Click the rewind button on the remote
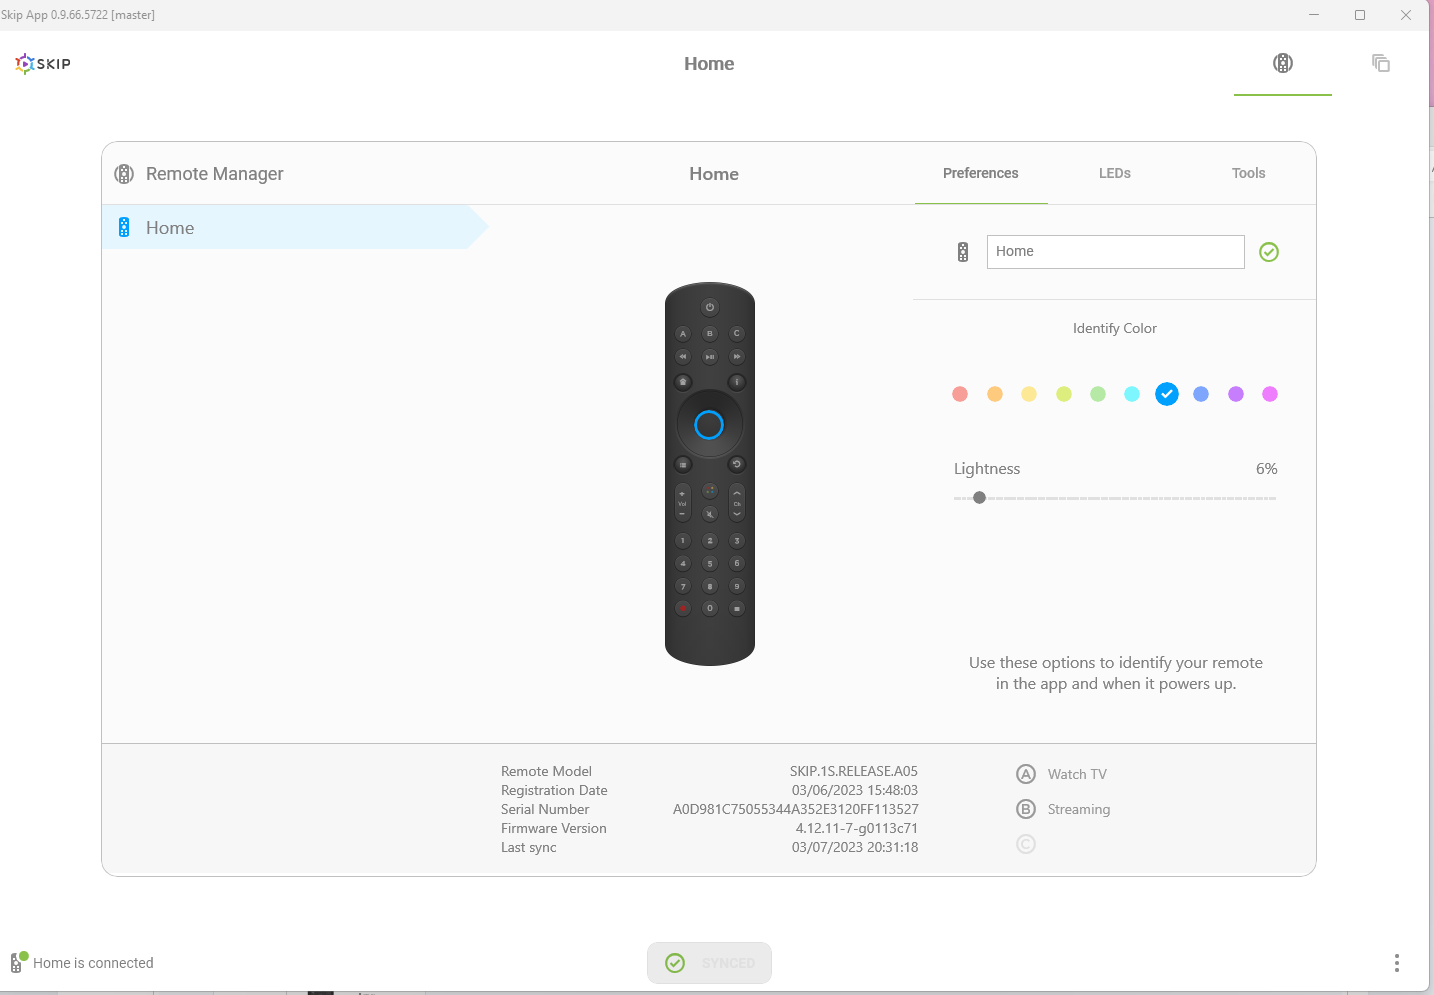 [683, 357]
